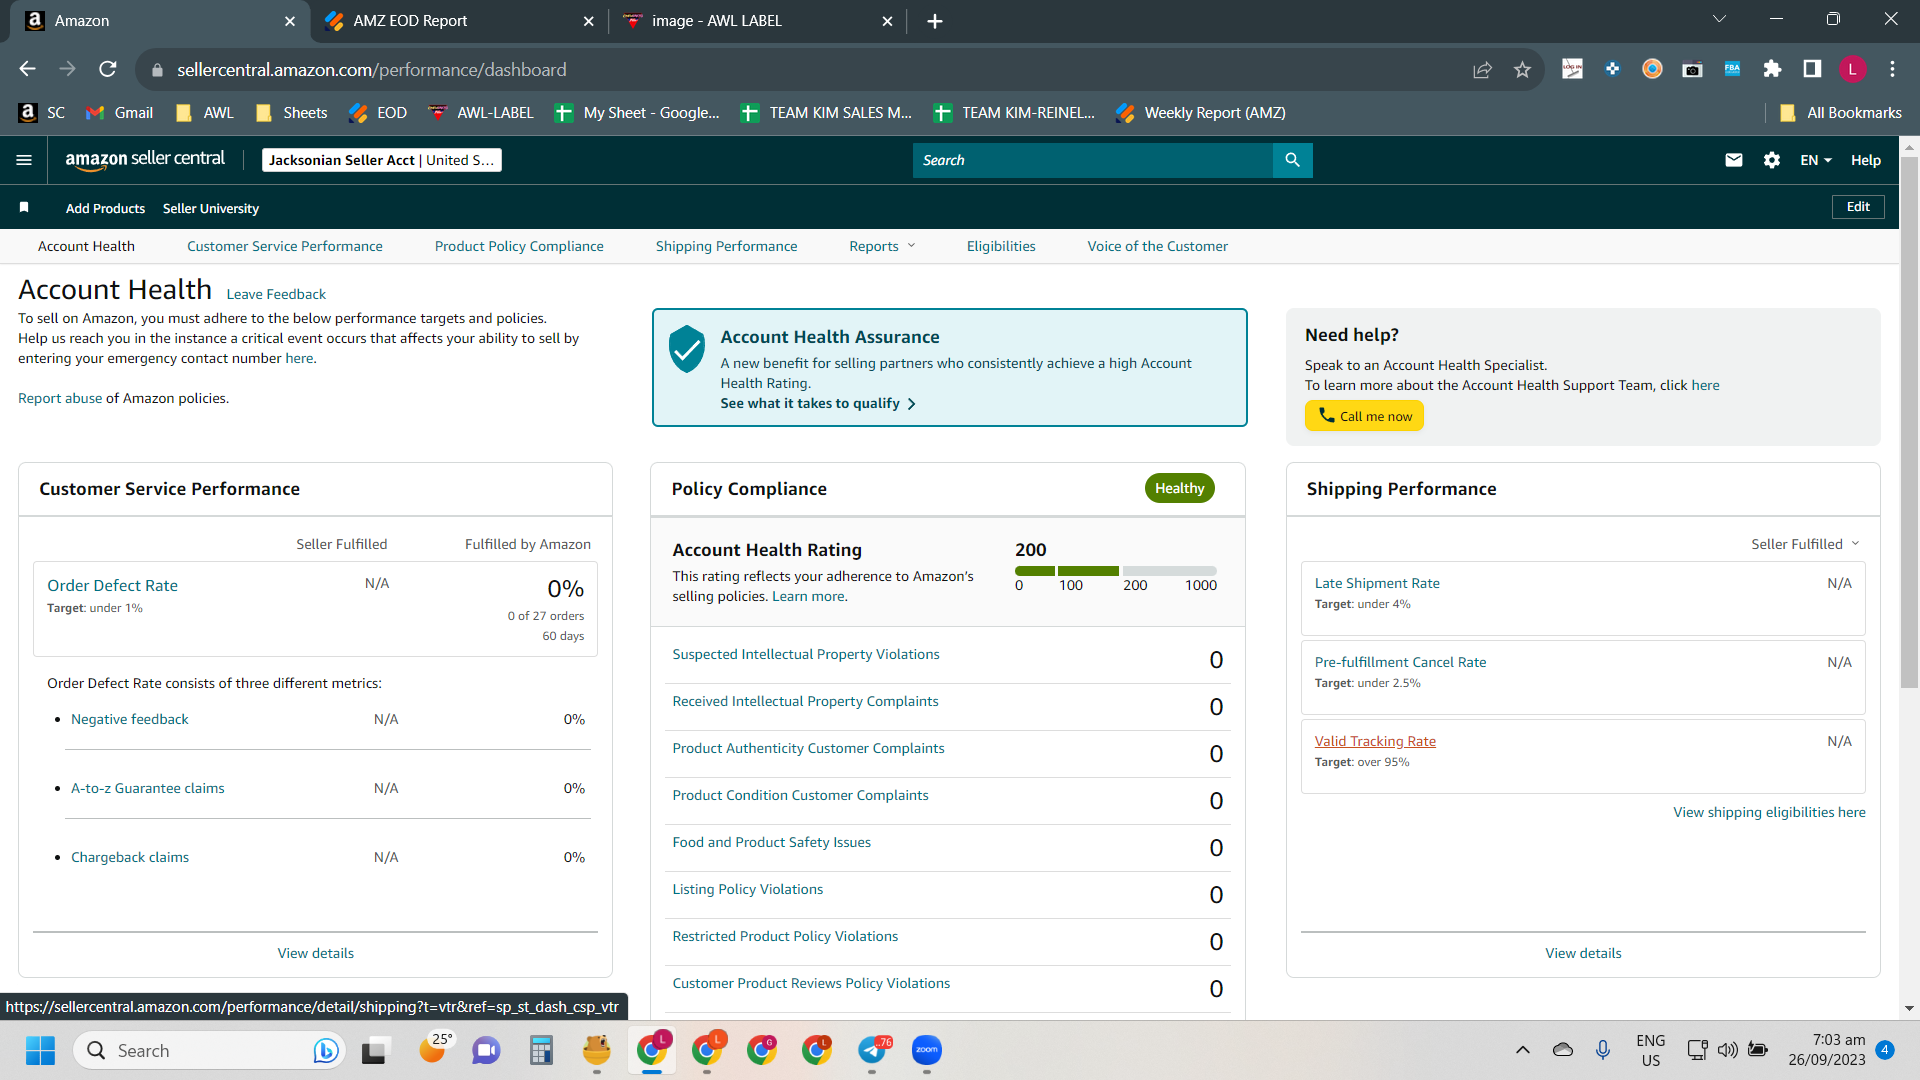Viewport: 1920px width, 1080px height.
Task: Go to Shipping Performance tab
Action: point(727,246)
